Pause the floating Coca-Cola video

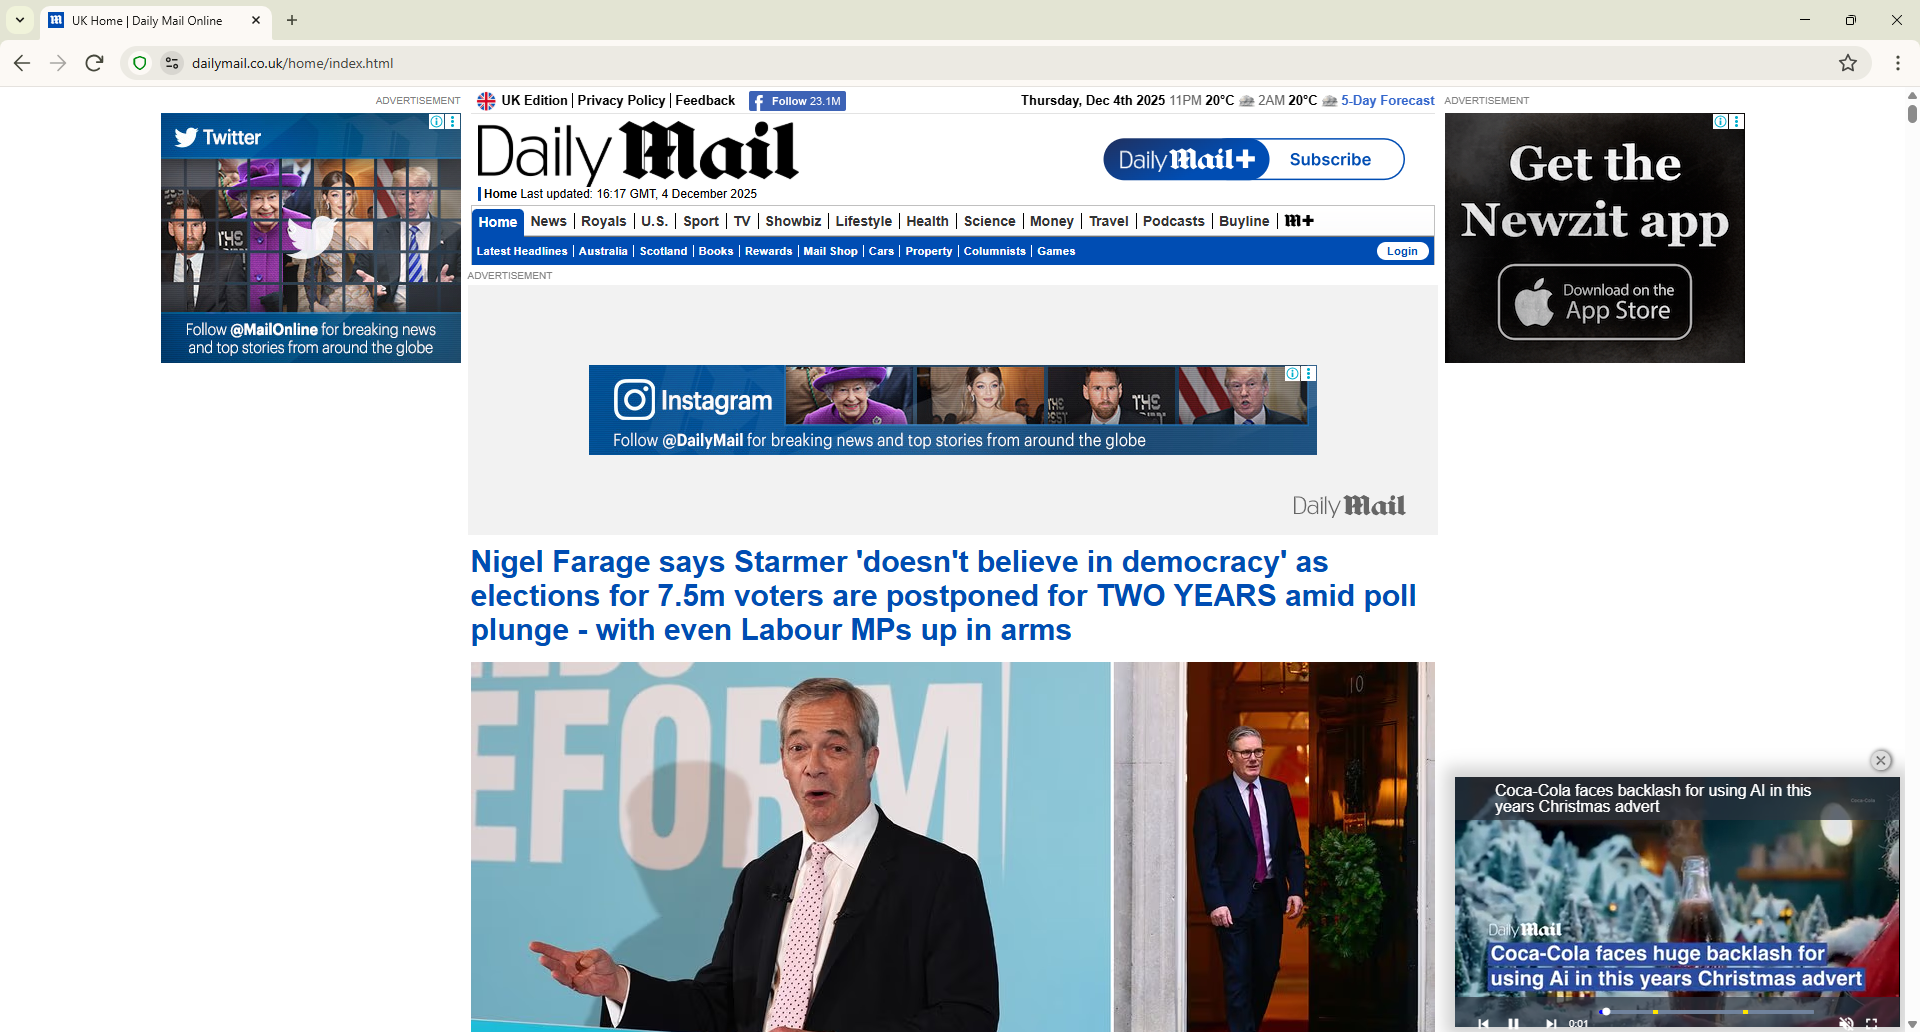click(1514, 1023)
